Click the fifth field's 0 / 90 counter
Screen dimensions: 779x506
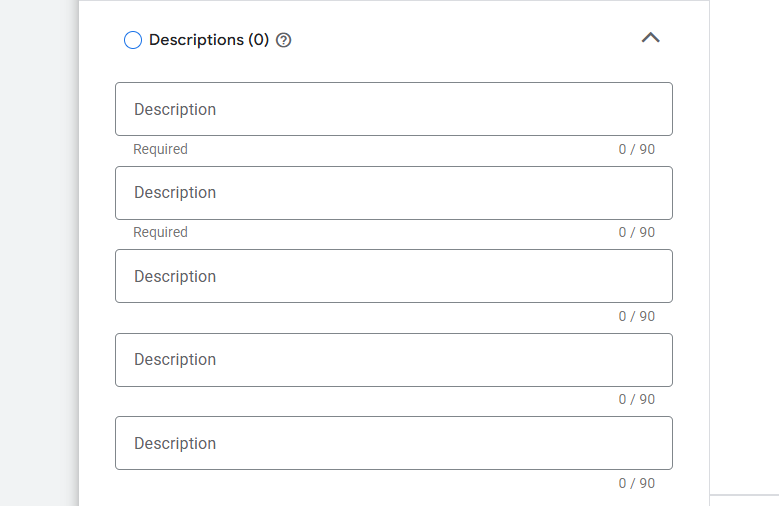(x=636, y=483)
